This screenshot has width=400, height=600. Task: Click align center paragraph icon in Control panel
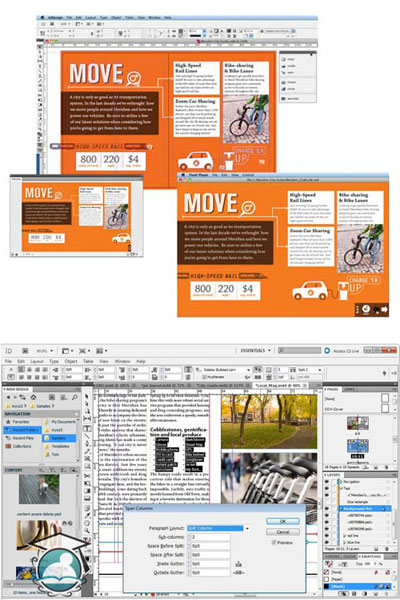pos(29,369)
